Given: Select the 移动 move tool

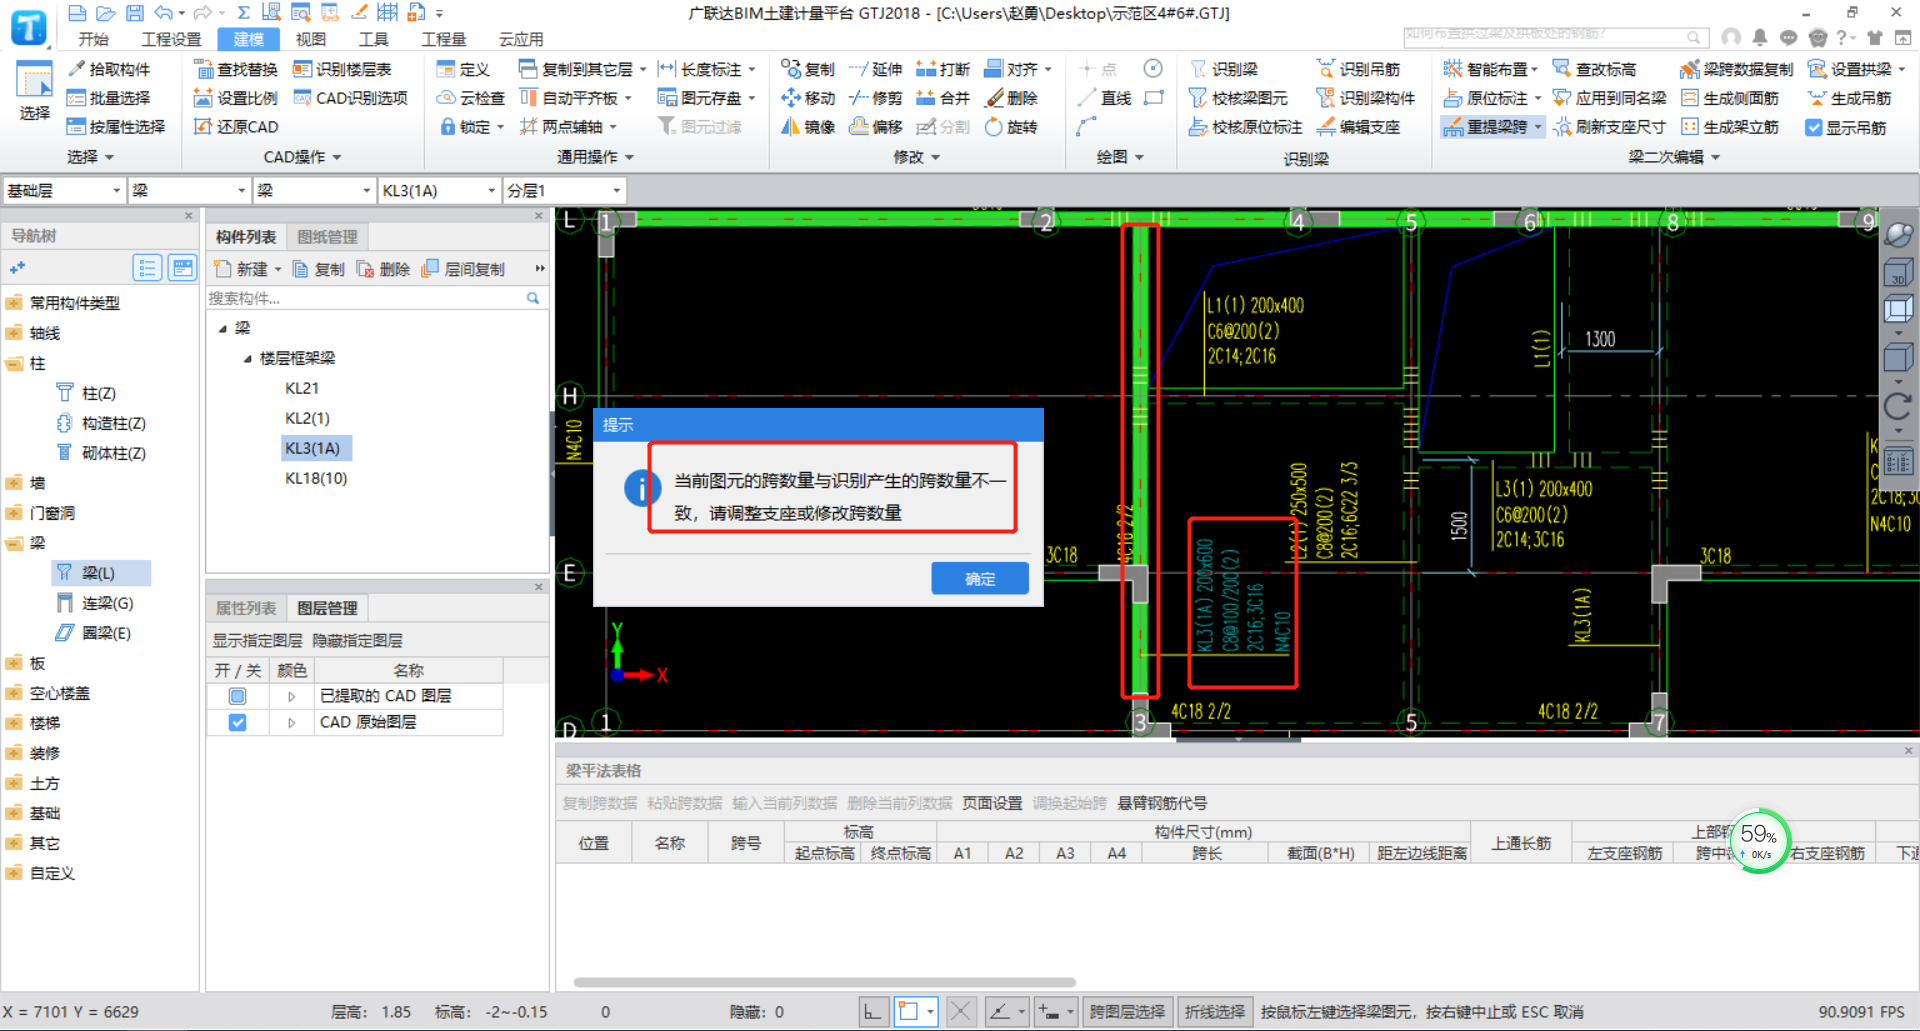Looking at the screenshot, I should tap(808, 98).
